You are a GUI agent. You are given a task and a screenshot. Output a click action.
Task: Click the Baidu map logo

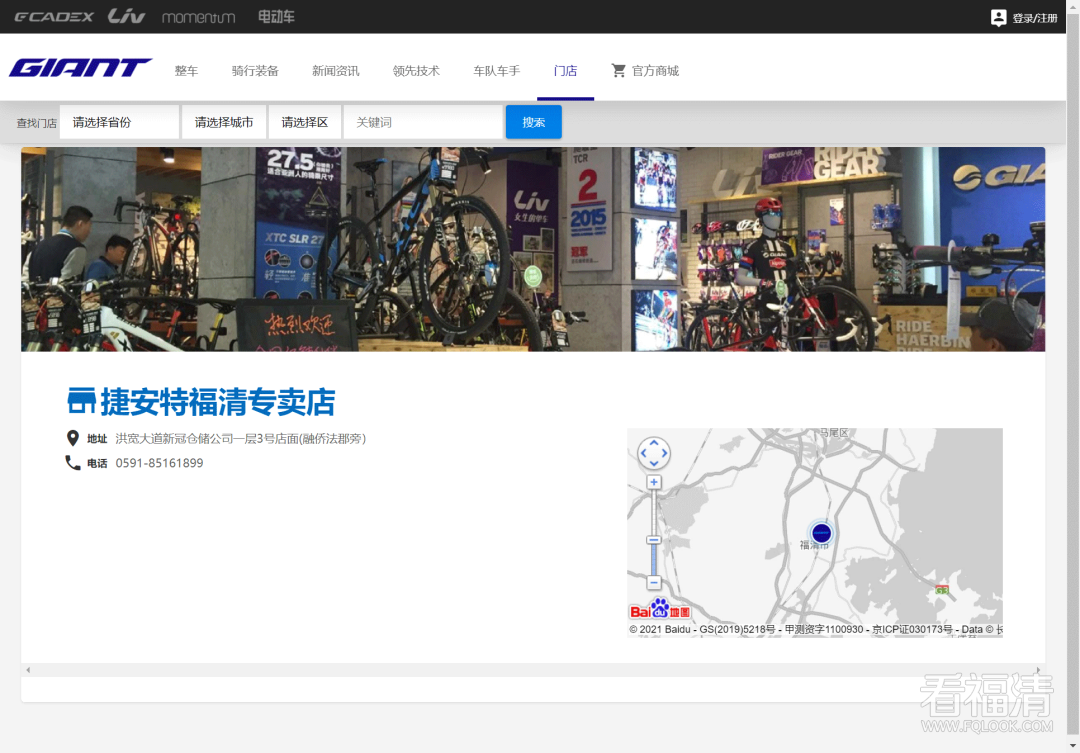pos(660,609)
